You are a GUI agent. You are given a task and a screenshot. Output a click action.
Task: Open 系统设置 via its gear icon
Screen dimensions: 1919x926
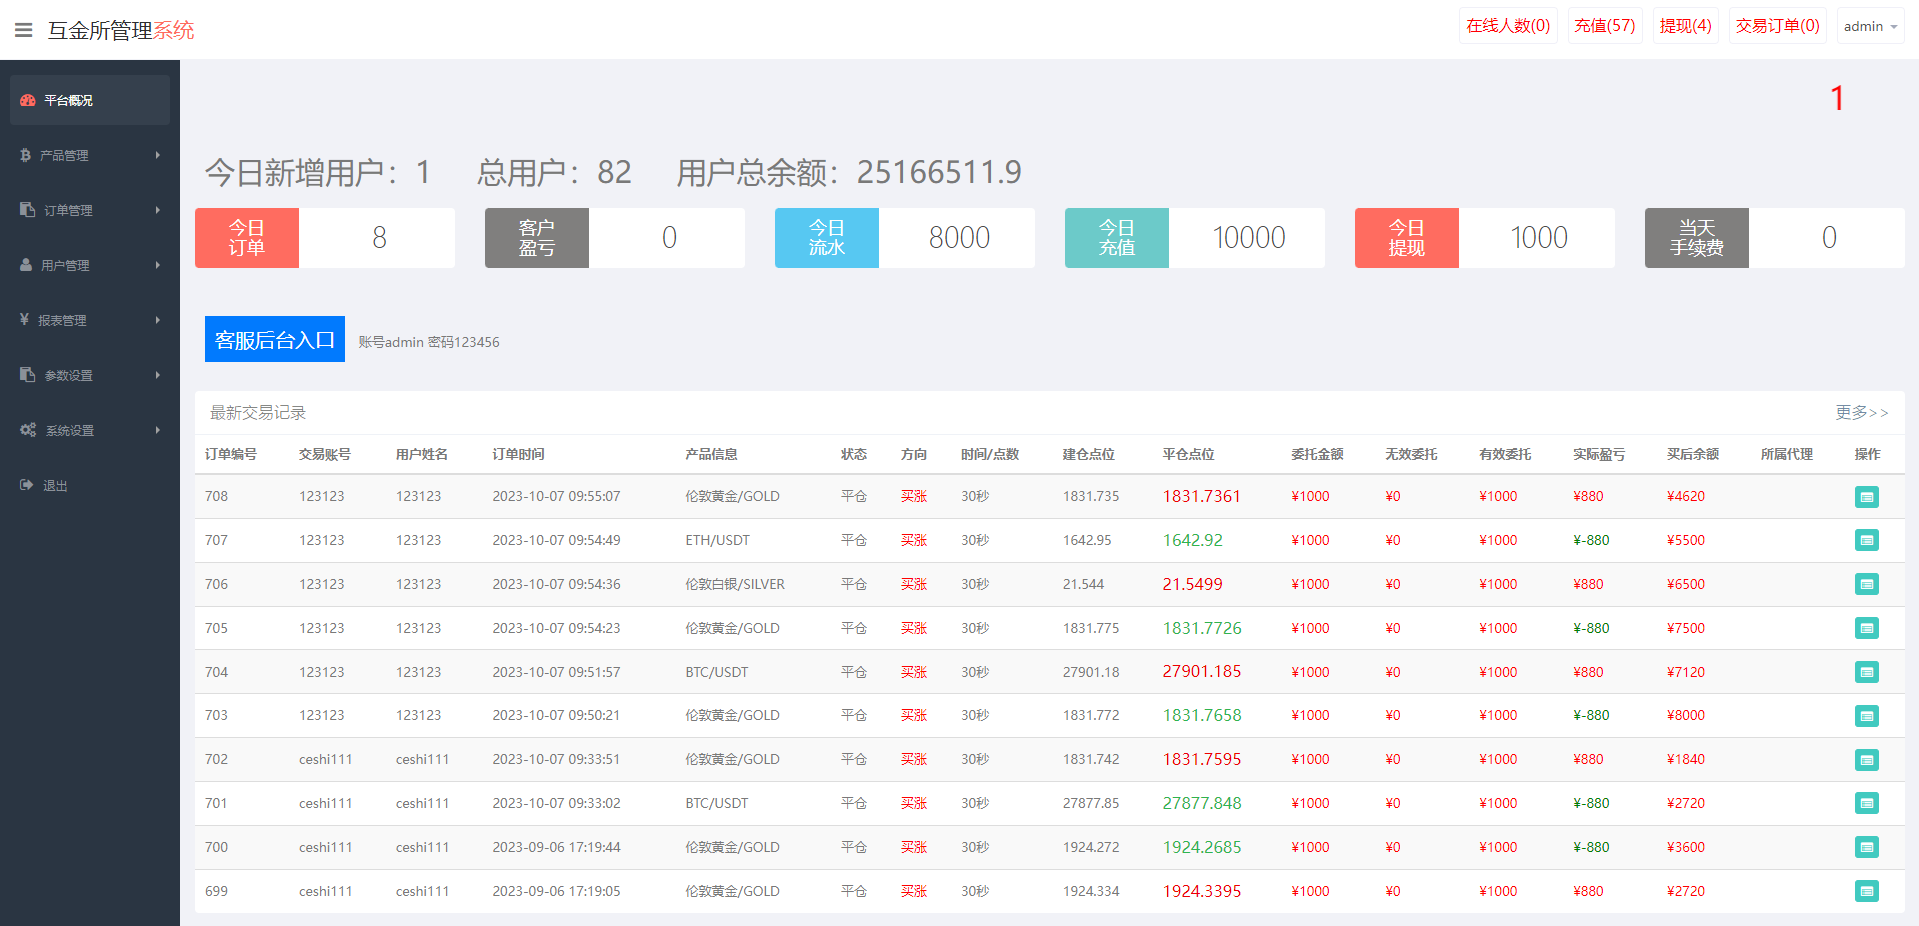point(28,430)
